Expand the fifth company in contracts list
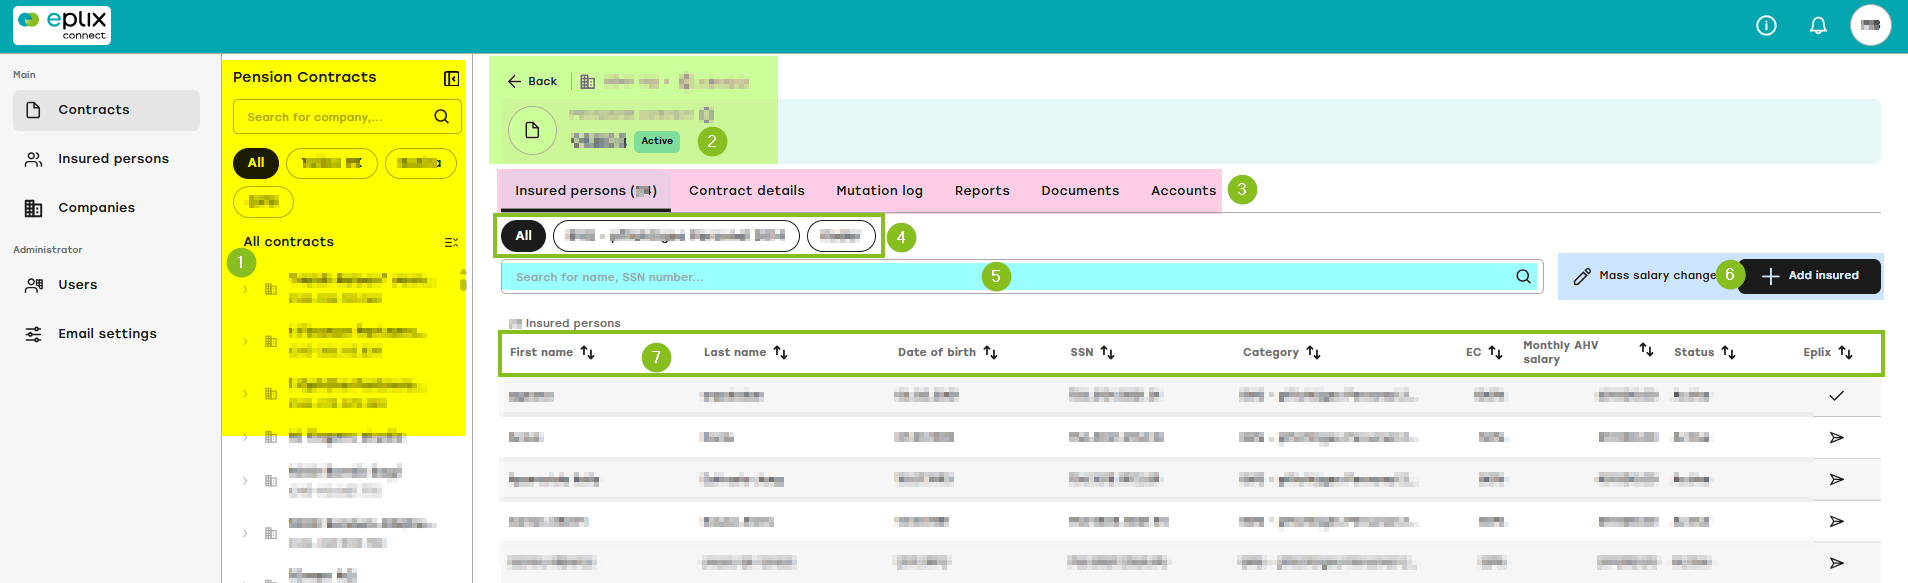This screenshot has width=1908, height=583. pos(245,481)
